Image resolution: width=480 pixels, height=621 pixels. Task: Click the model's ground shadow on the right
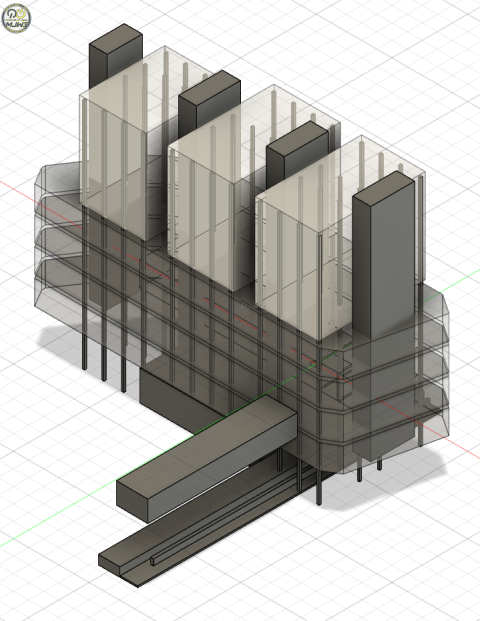pyautogui.click(x=408, y=473)
